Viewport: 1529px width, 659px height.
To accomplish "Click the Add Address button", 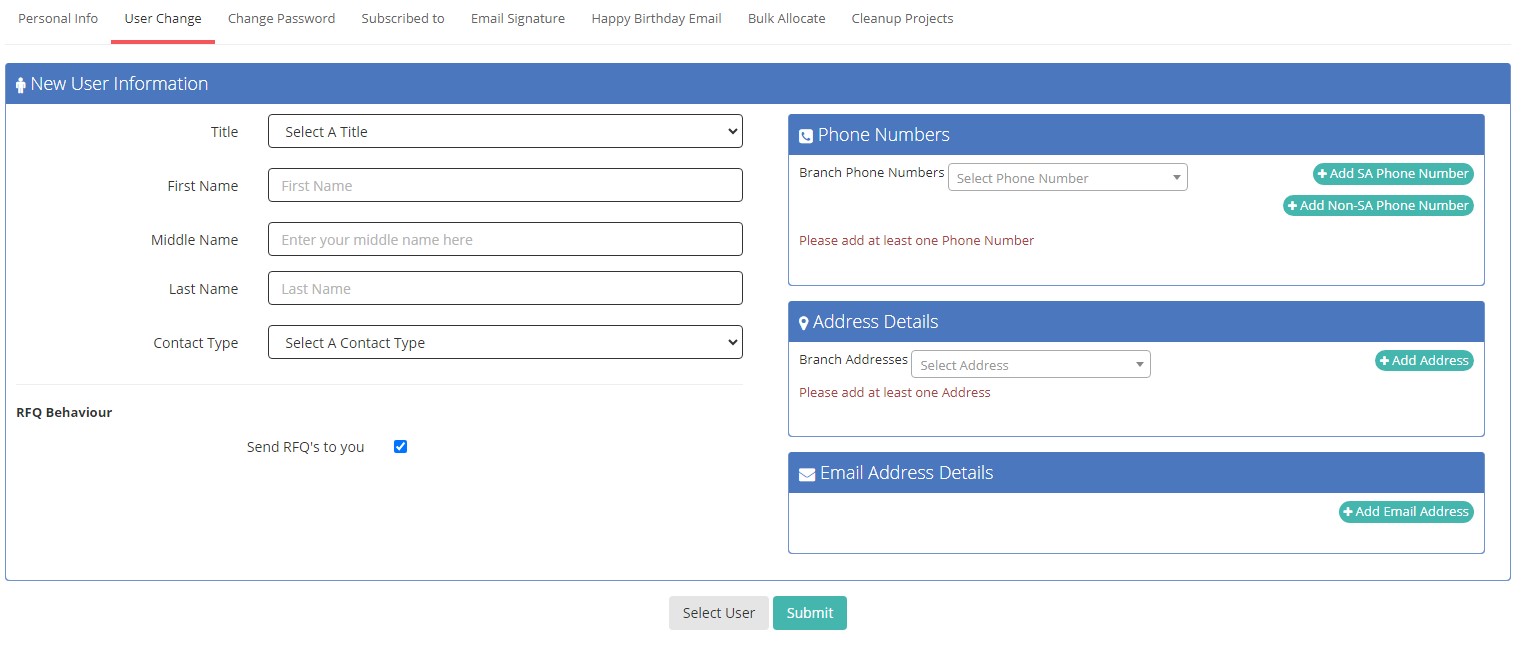I will click(x=1424, y=361).
